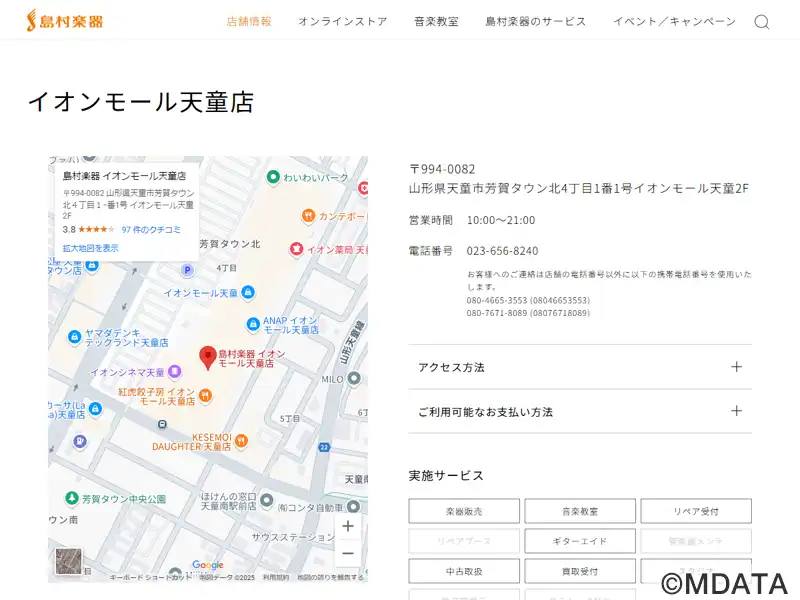Screen dimensions: 800x600
Task: Select the (有)コンタ自動車 marker
Action: click(x=354, y=507)
